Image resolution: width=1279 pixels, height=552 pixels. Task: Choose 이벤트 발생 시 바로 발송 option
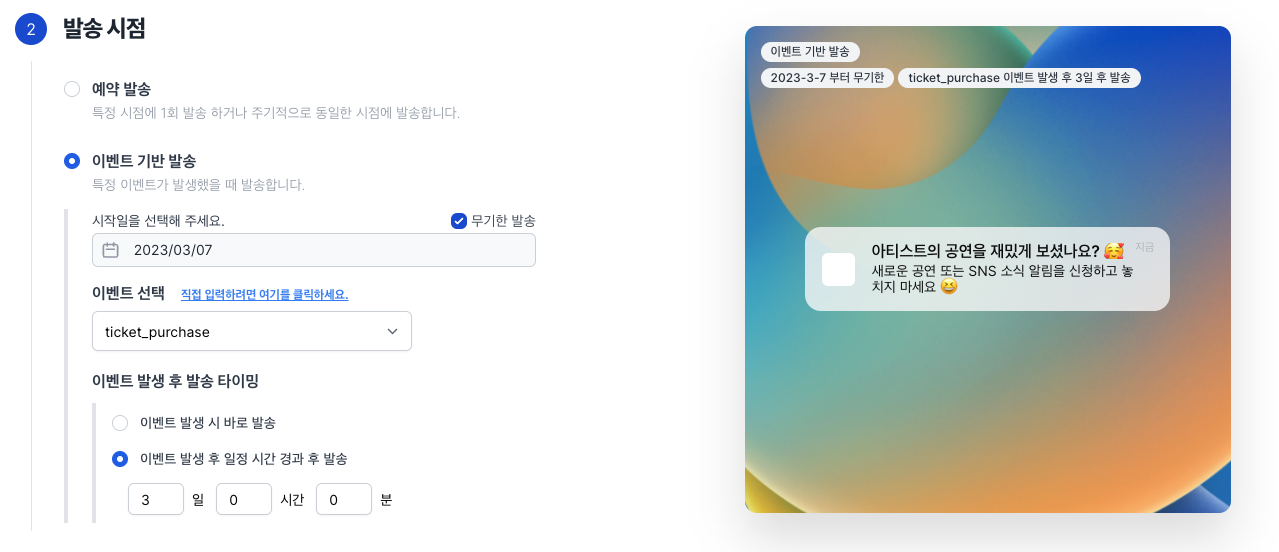pyautogui.click(x=120, y=423)
